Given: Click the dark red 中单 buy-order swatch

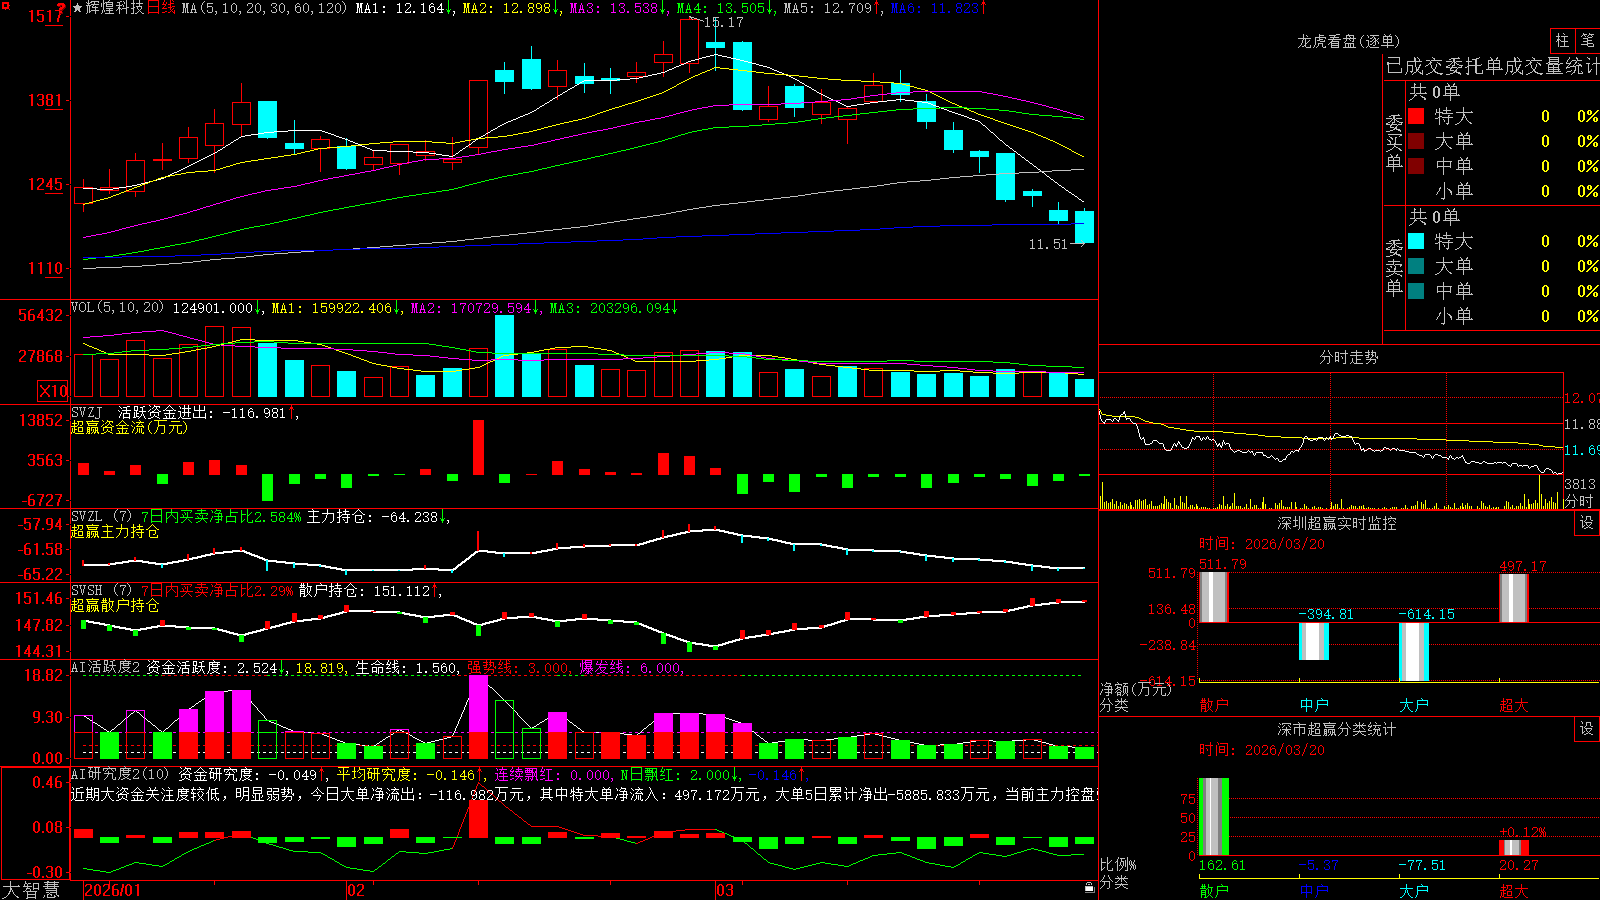Looking at the screenshot, I should coord(1416,166).
